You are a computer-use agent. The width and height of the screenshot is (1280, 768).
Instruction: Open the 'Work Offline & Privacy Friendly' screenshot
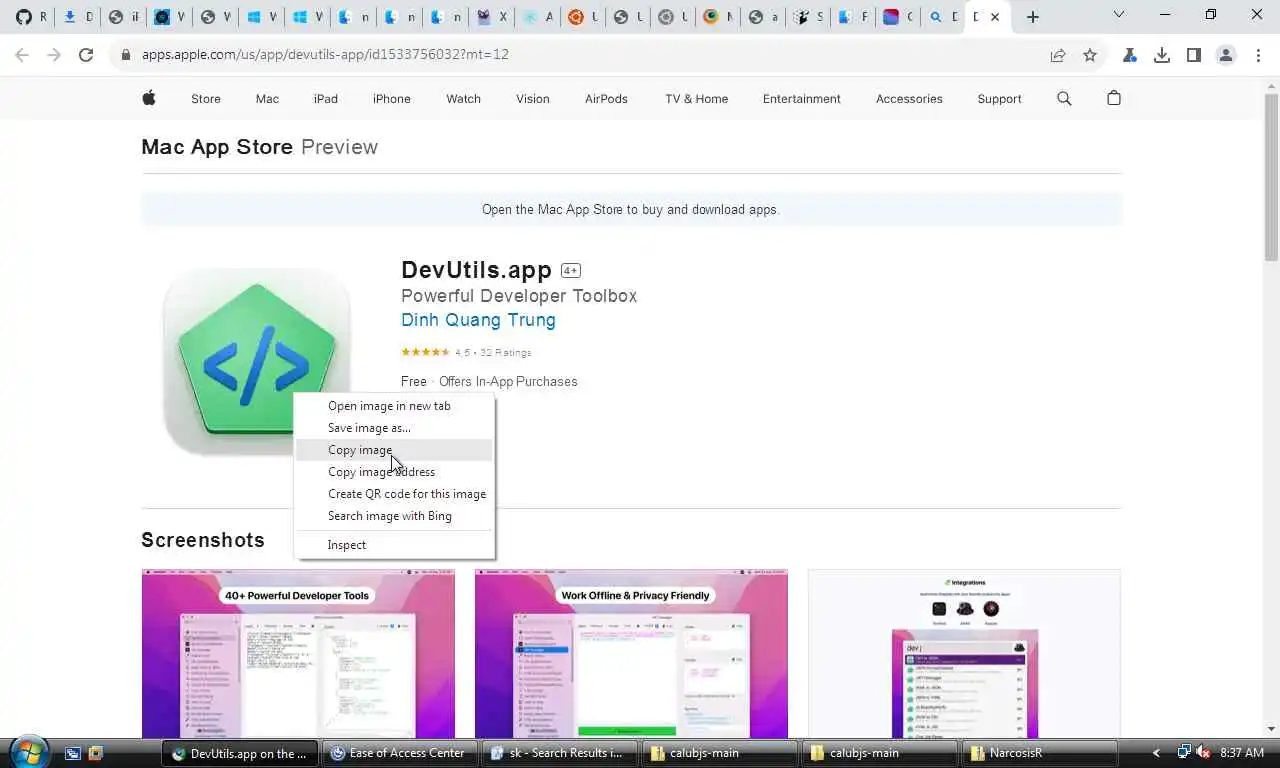click(x=631, y=654)
